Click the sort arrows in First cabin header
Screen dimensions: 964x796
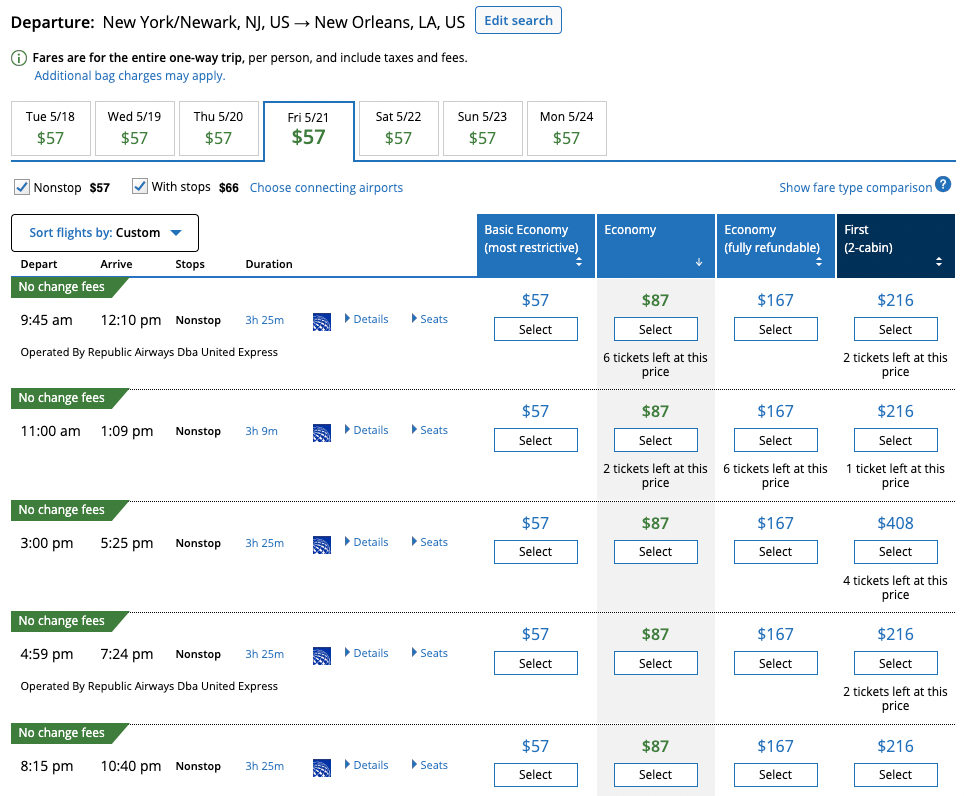click(x=938, y=262)
